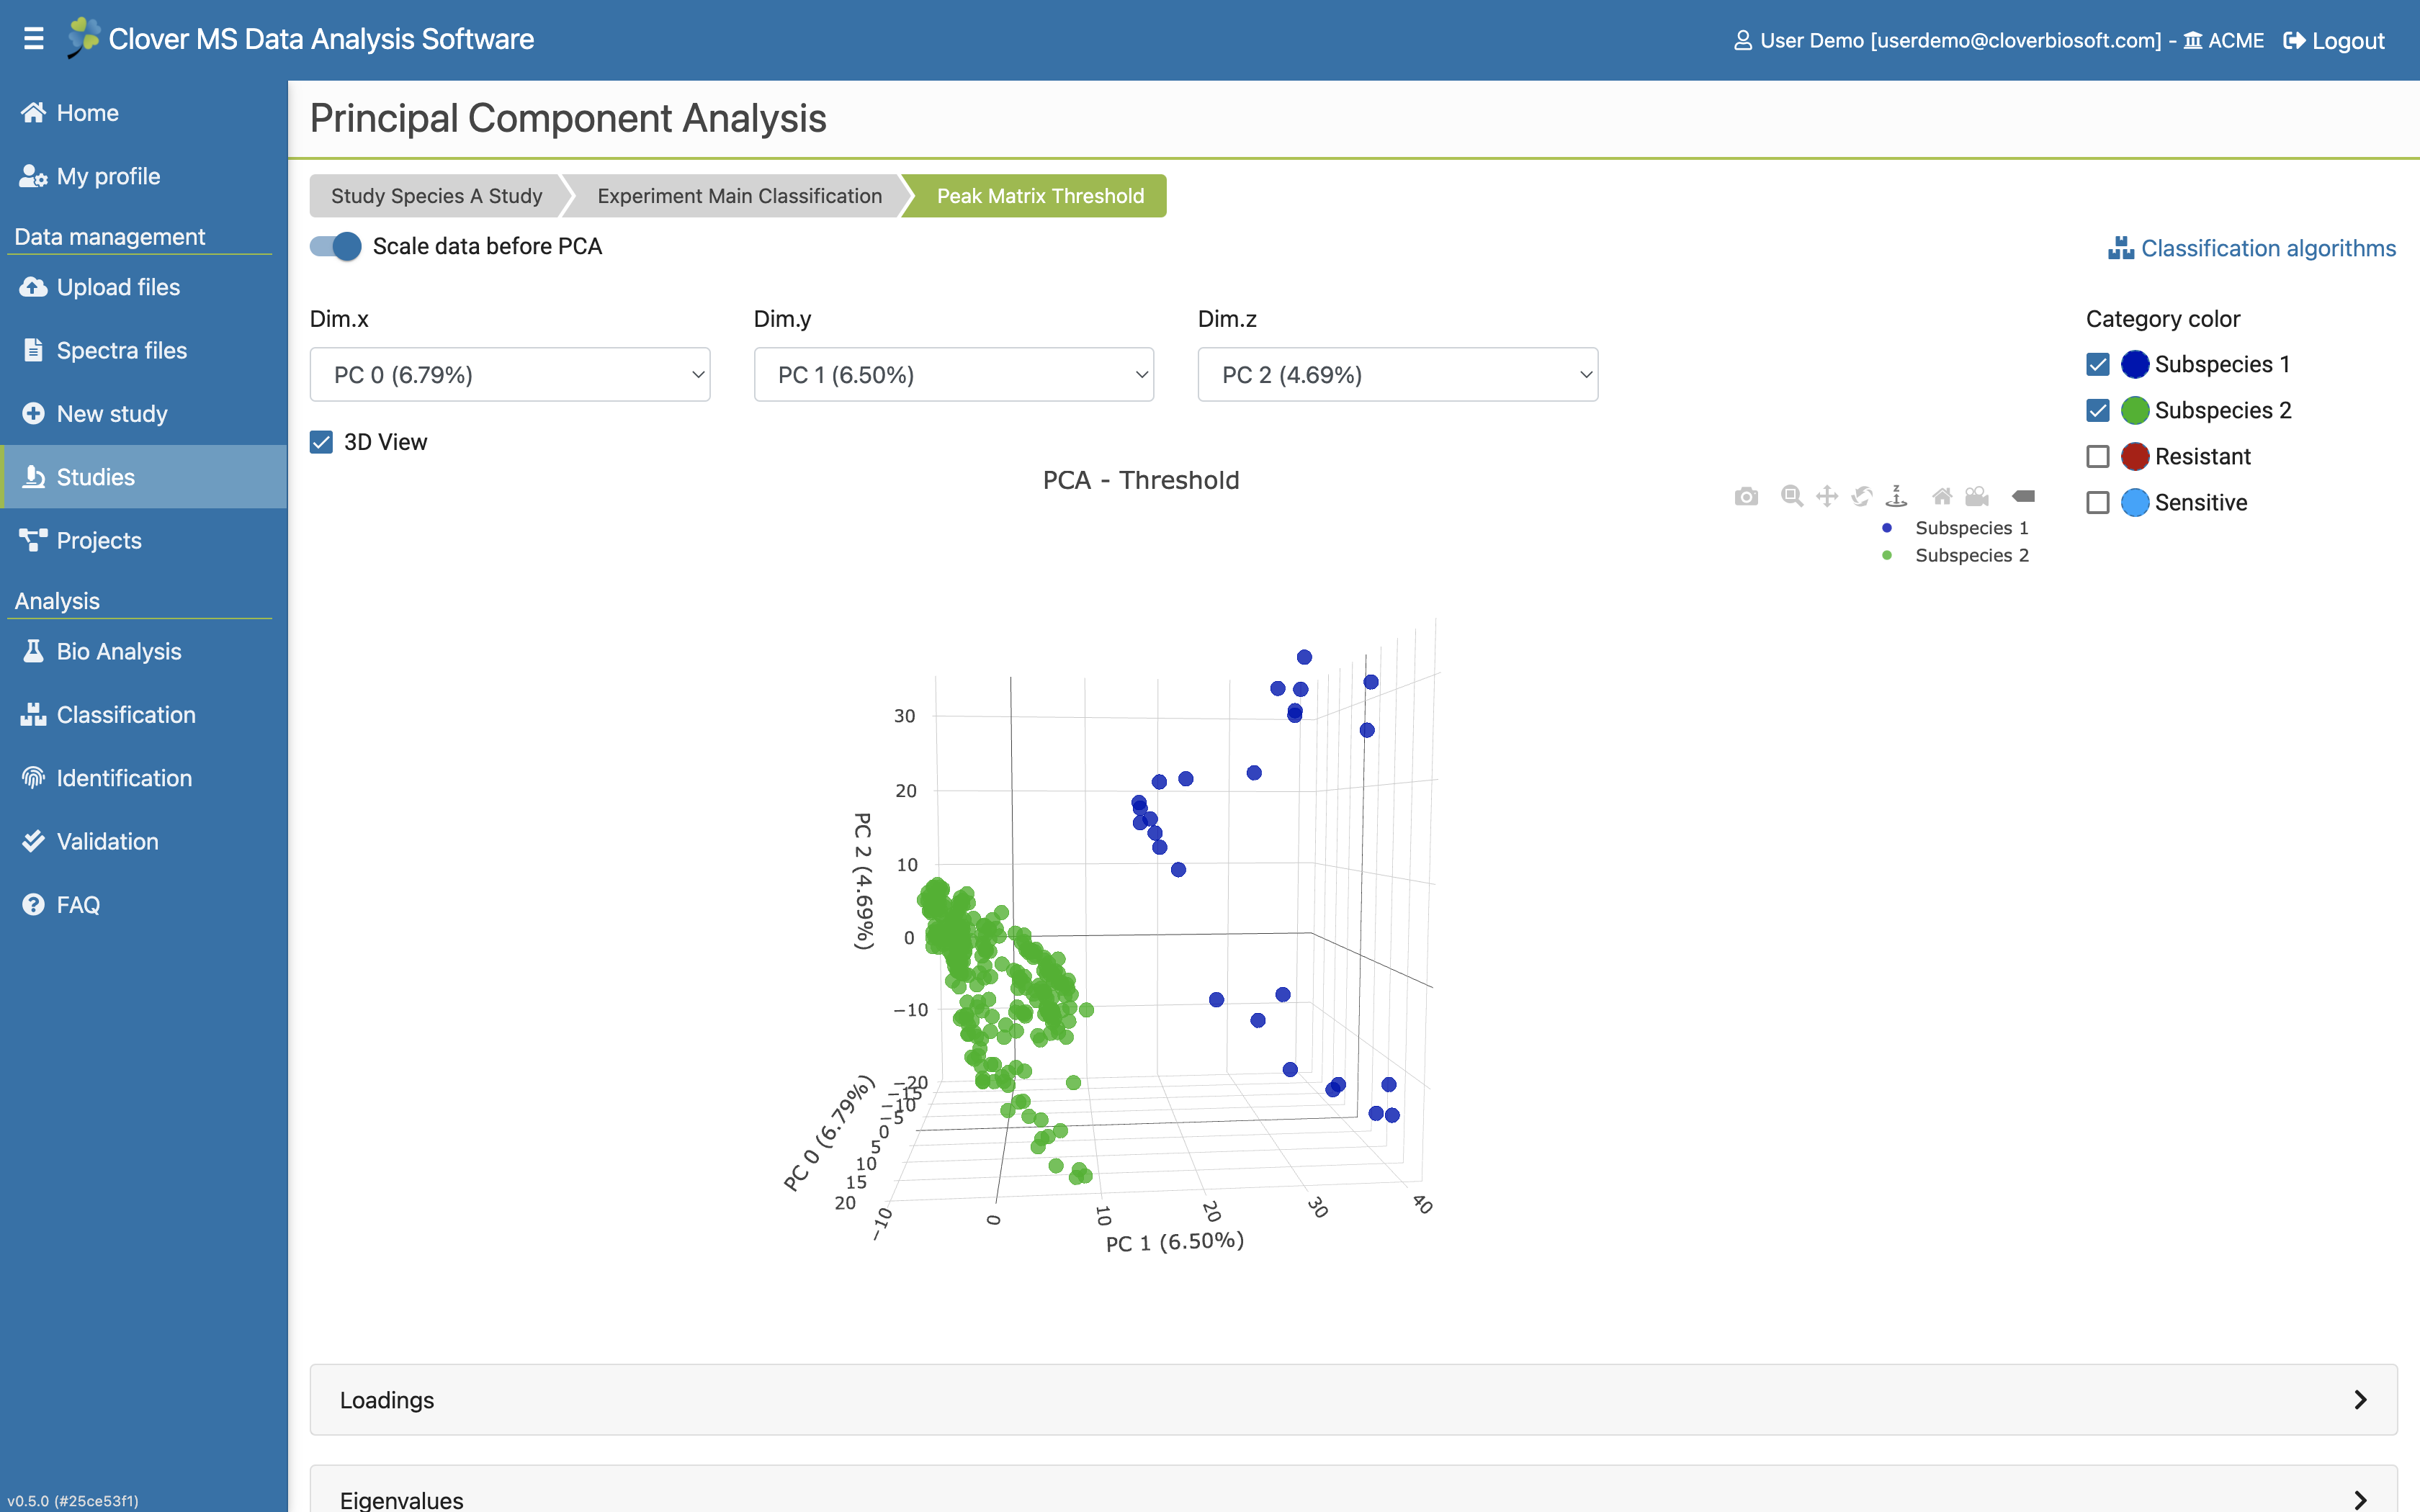The width and height of the screenshot is (2420, 1512).
Task: Open Classification in the sidebar
Action: [144, 715]
